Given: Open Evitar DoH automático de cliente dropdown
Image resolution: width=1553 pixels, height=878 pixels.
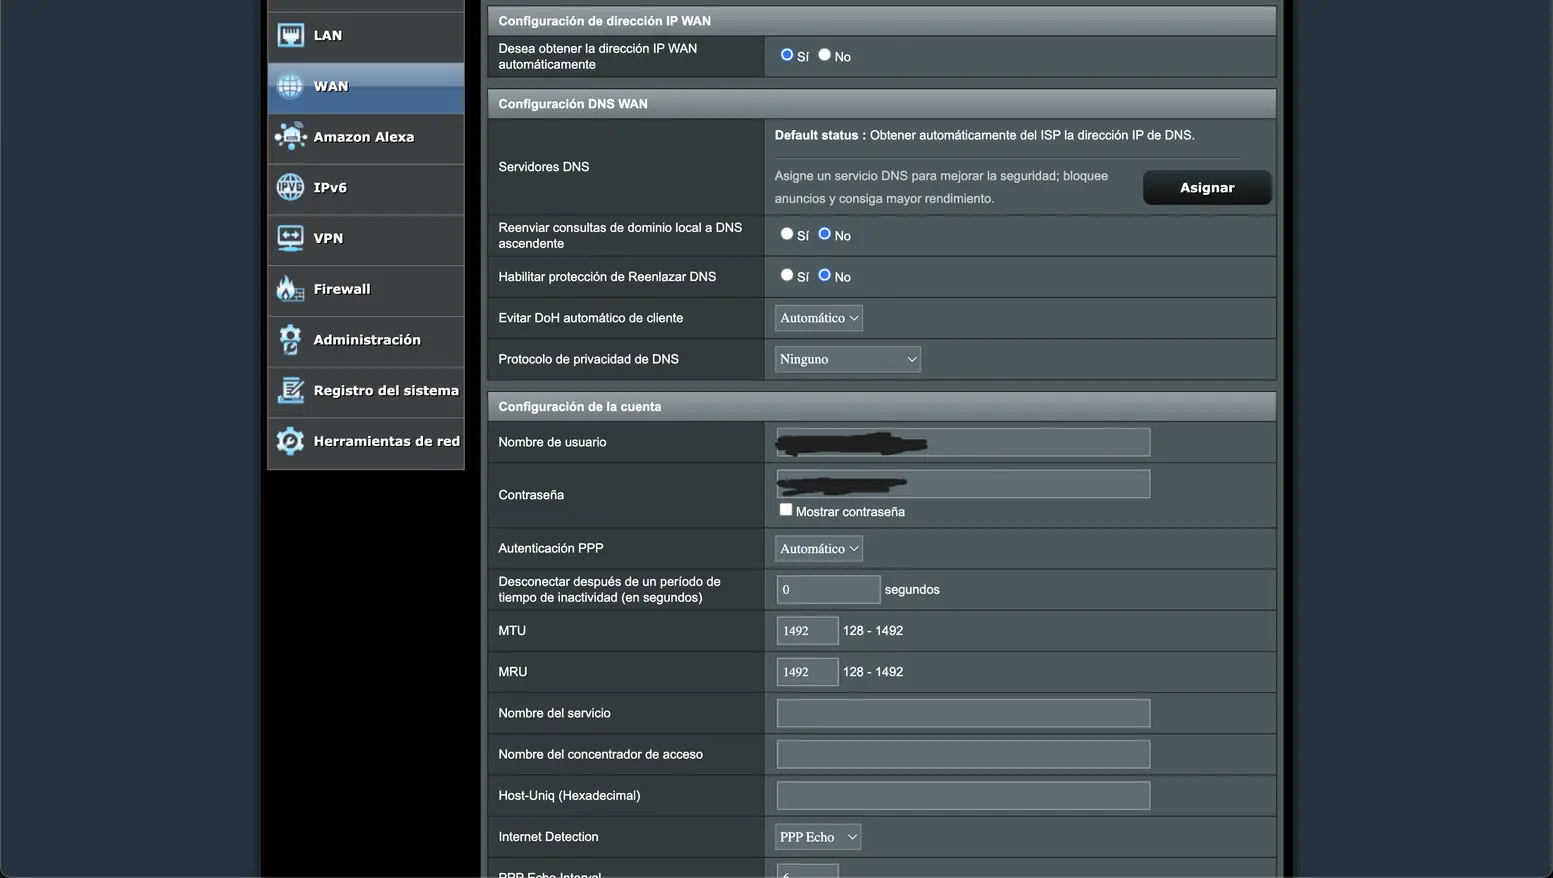Looking at the screenshot, I should 819,318.
